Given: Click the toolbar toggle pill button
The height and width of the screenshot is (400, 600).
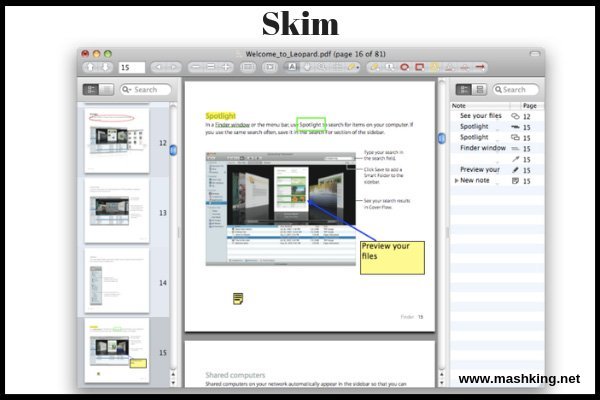Looking at the screenshot, I should tap(535, 54).
